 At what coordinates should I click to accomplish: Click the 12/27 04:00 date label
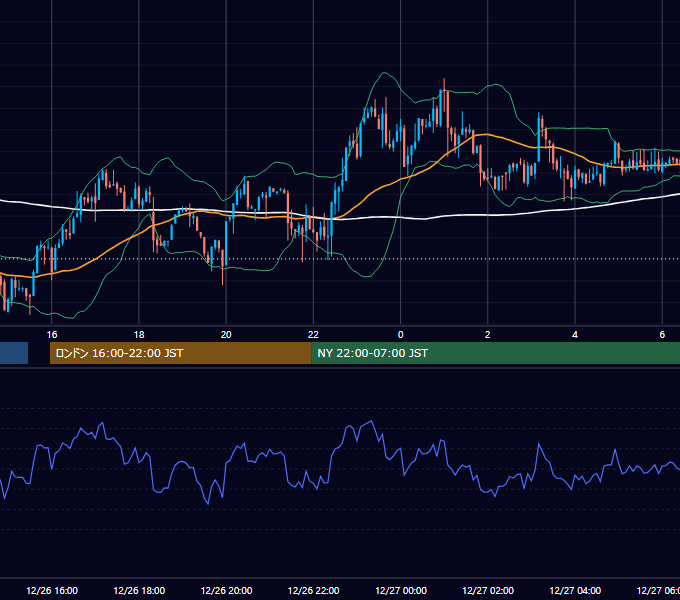coord(575,590)
